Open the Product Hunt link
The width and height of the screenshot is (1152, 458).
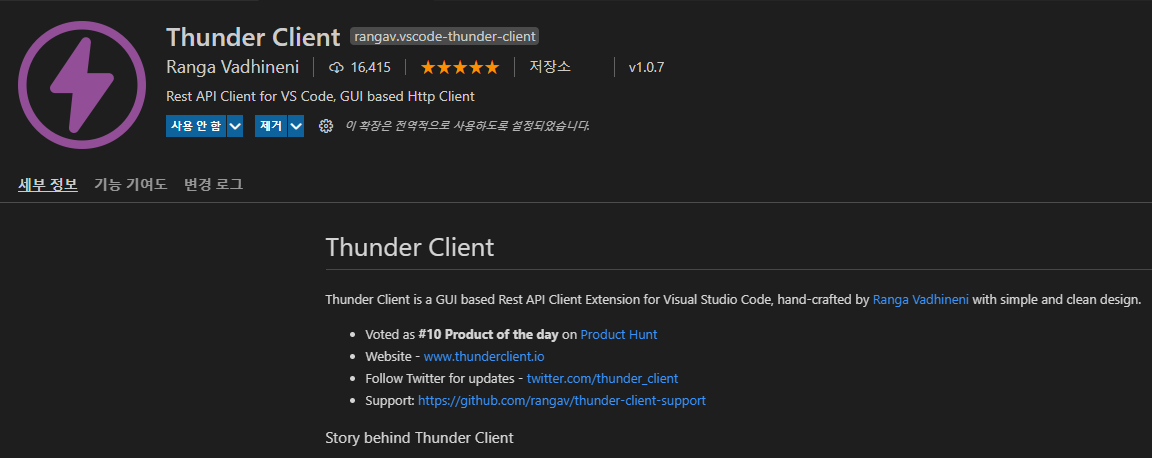point(619,334)
